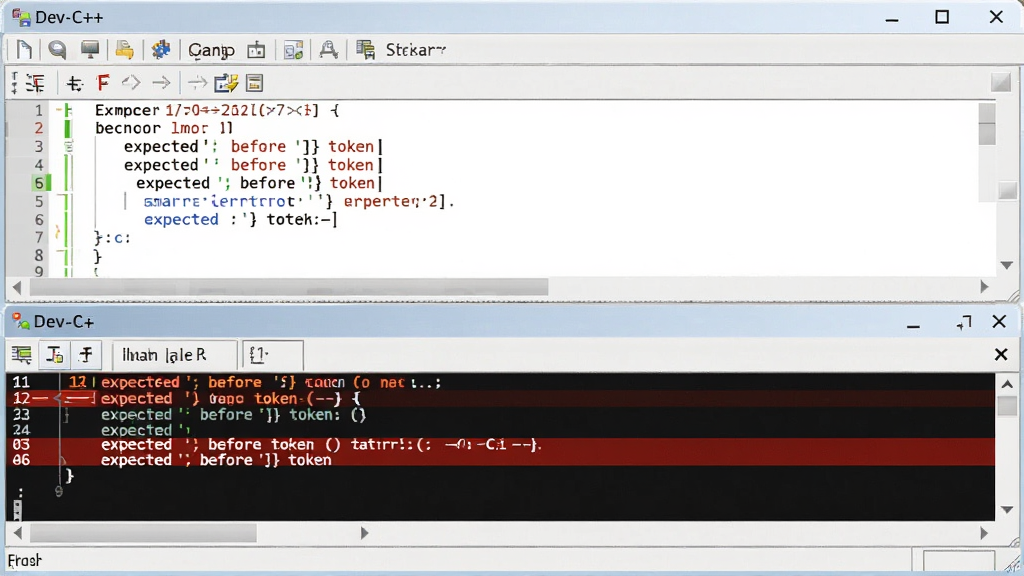Click the magnifier search icon in top toolbar
This screenshot has height=576, width=1024.
point(57,50)
